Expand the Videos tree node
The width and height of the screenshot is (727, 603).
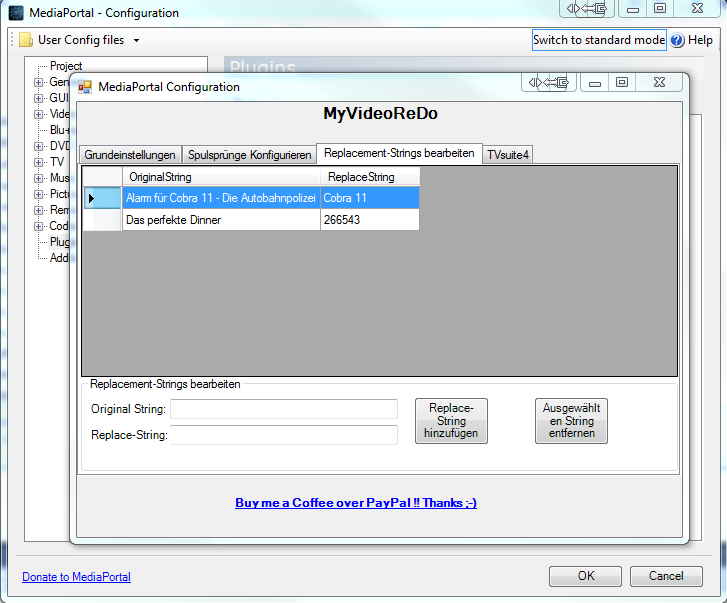coord(38,114)
